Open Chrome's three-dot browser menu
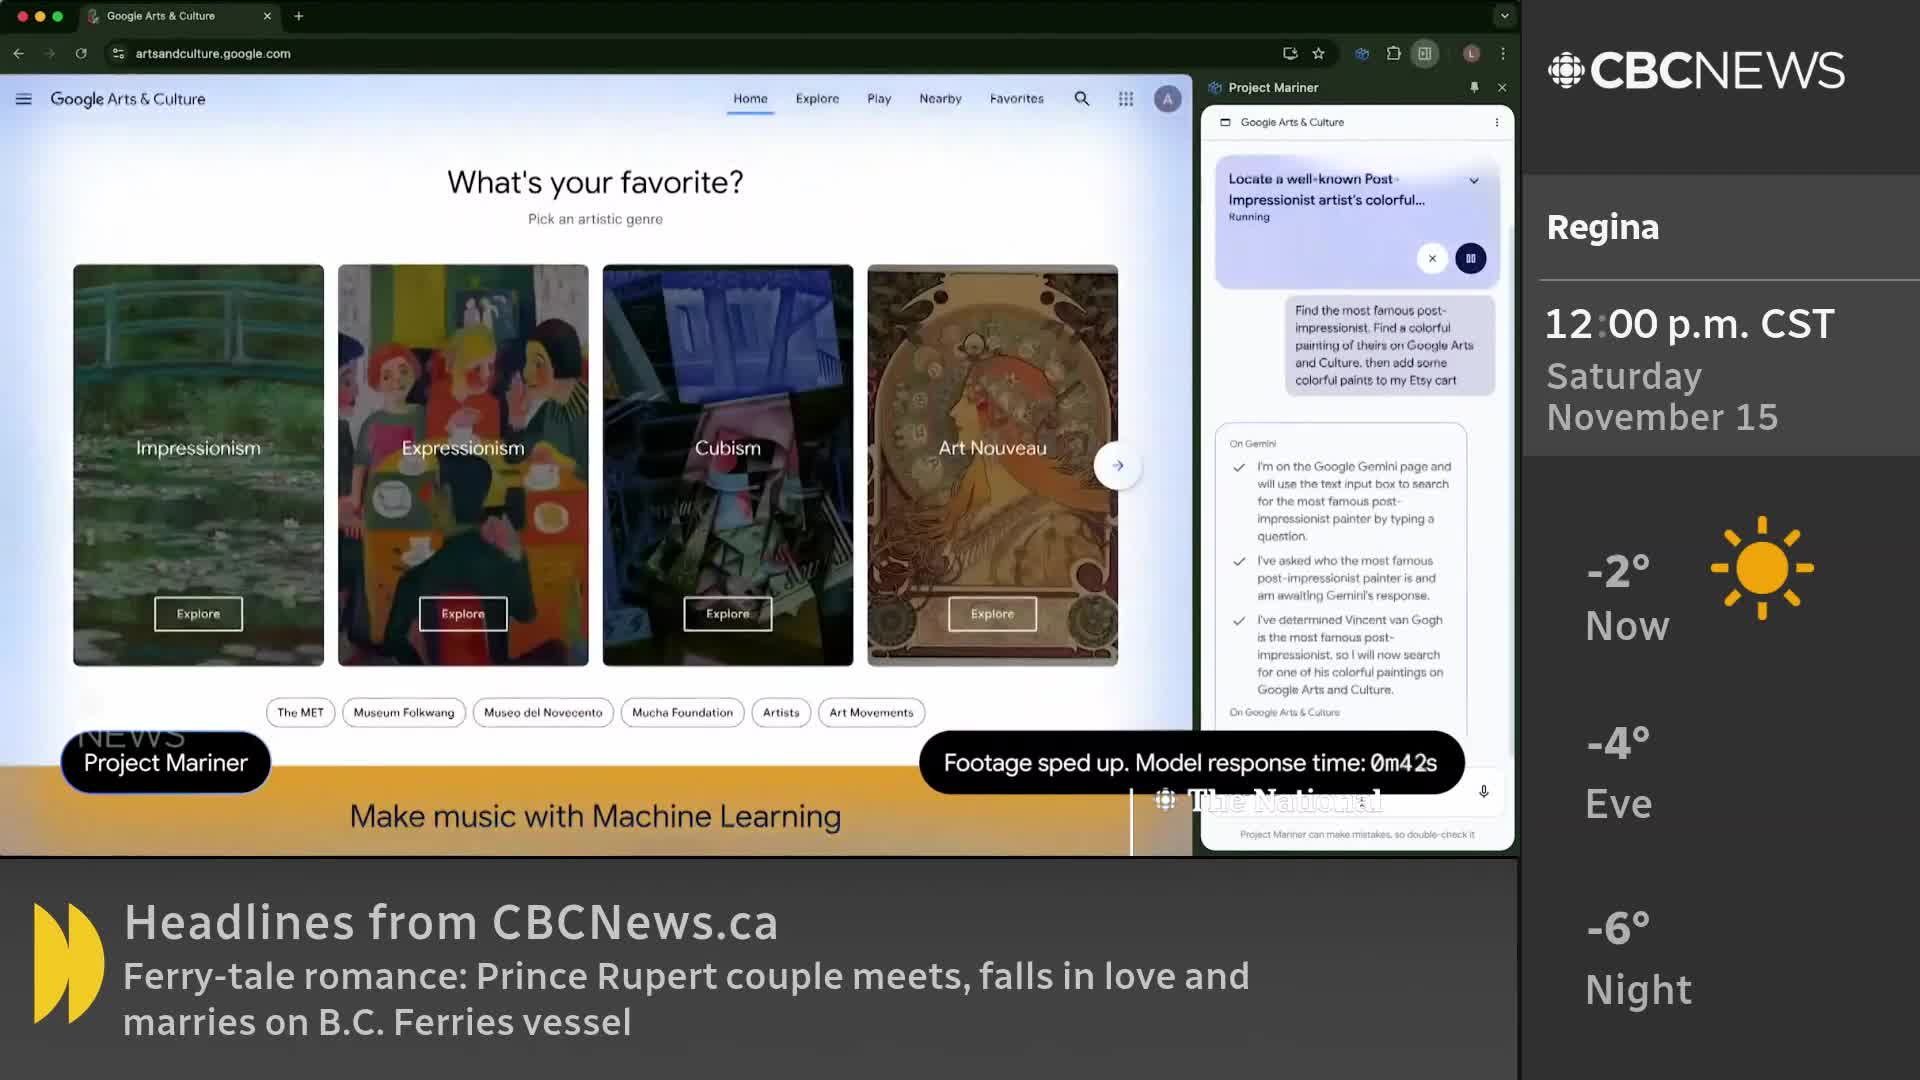This screenshot has height=1080, width=1920. pyautogui.click(x=1502, y=54)
